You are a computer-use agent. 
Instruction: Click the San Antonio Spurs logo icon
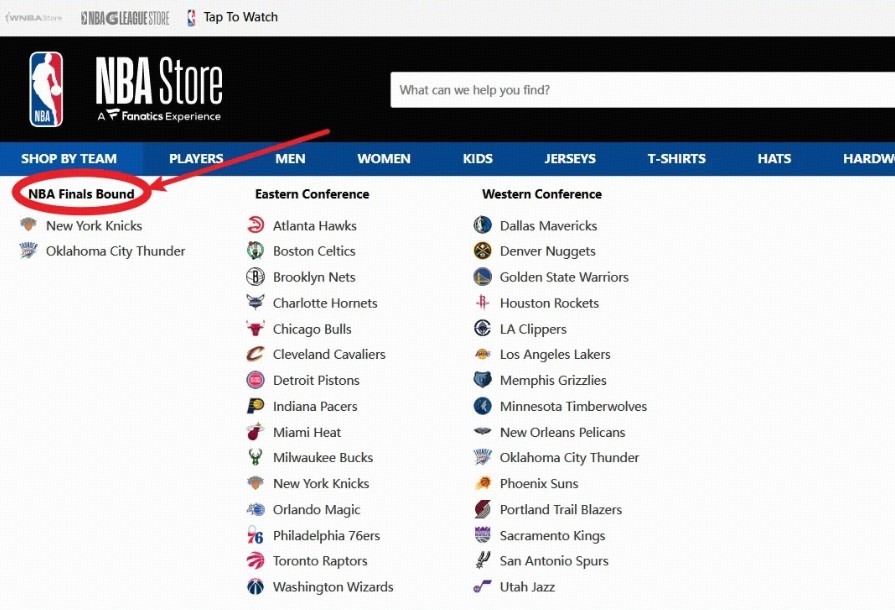pos(482,560)
